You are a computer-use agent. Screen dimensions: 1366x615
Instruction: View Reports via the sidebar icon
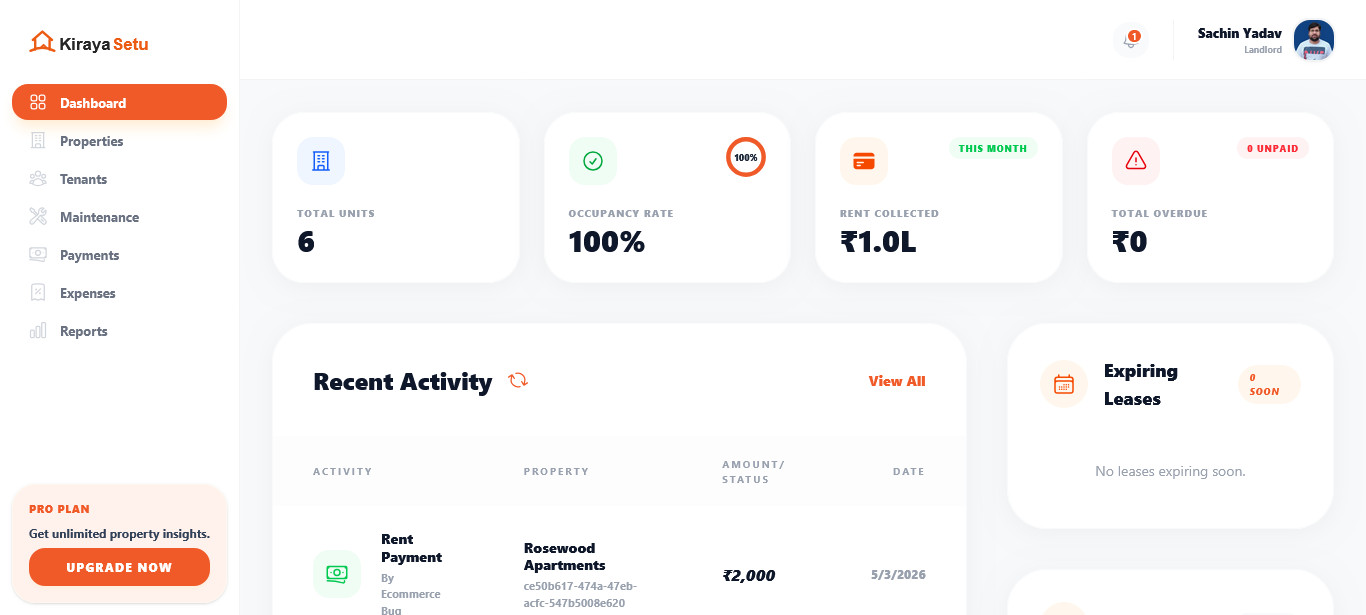tap(38, 331)
